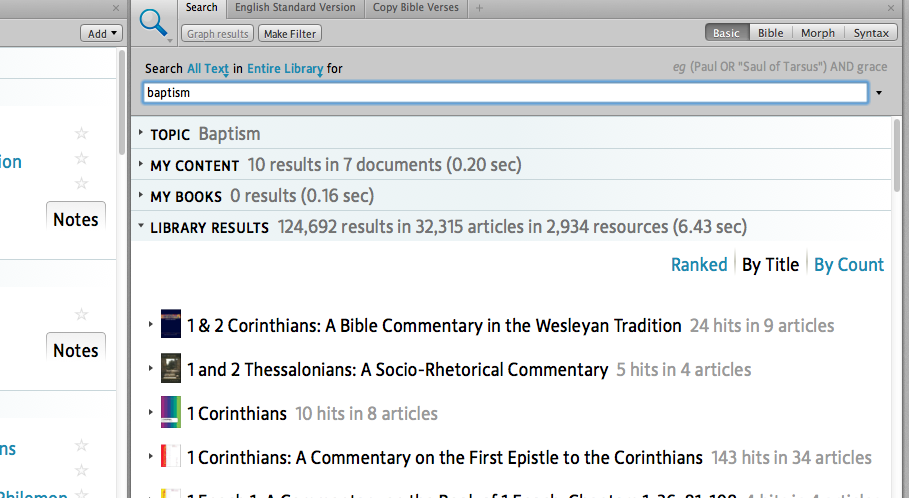This screenshot has width=909, height=498.
Task: Open the Copy Bible Verses tab
Action: [x=416, y=8]
